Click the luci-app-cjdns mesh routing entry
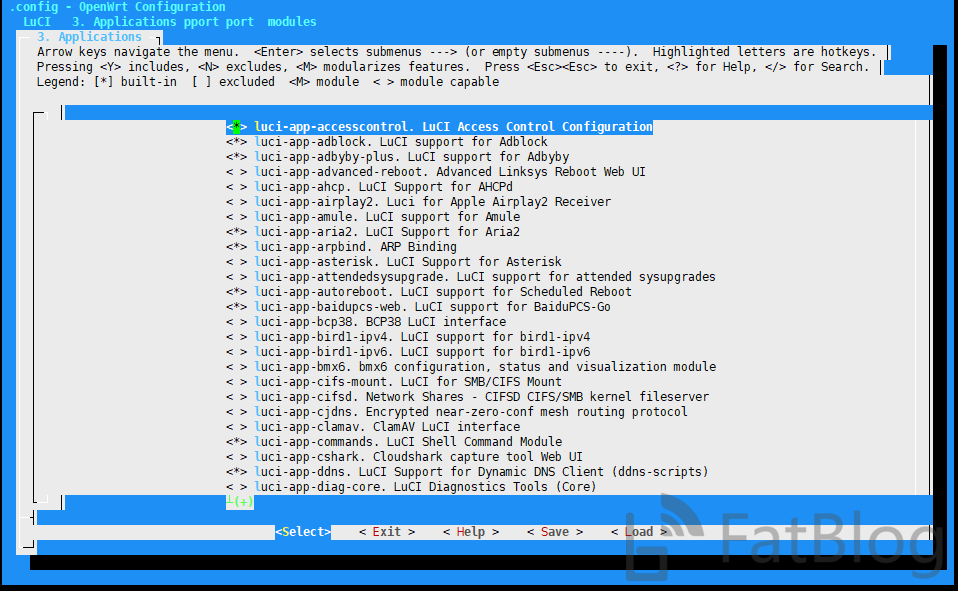 471,412
